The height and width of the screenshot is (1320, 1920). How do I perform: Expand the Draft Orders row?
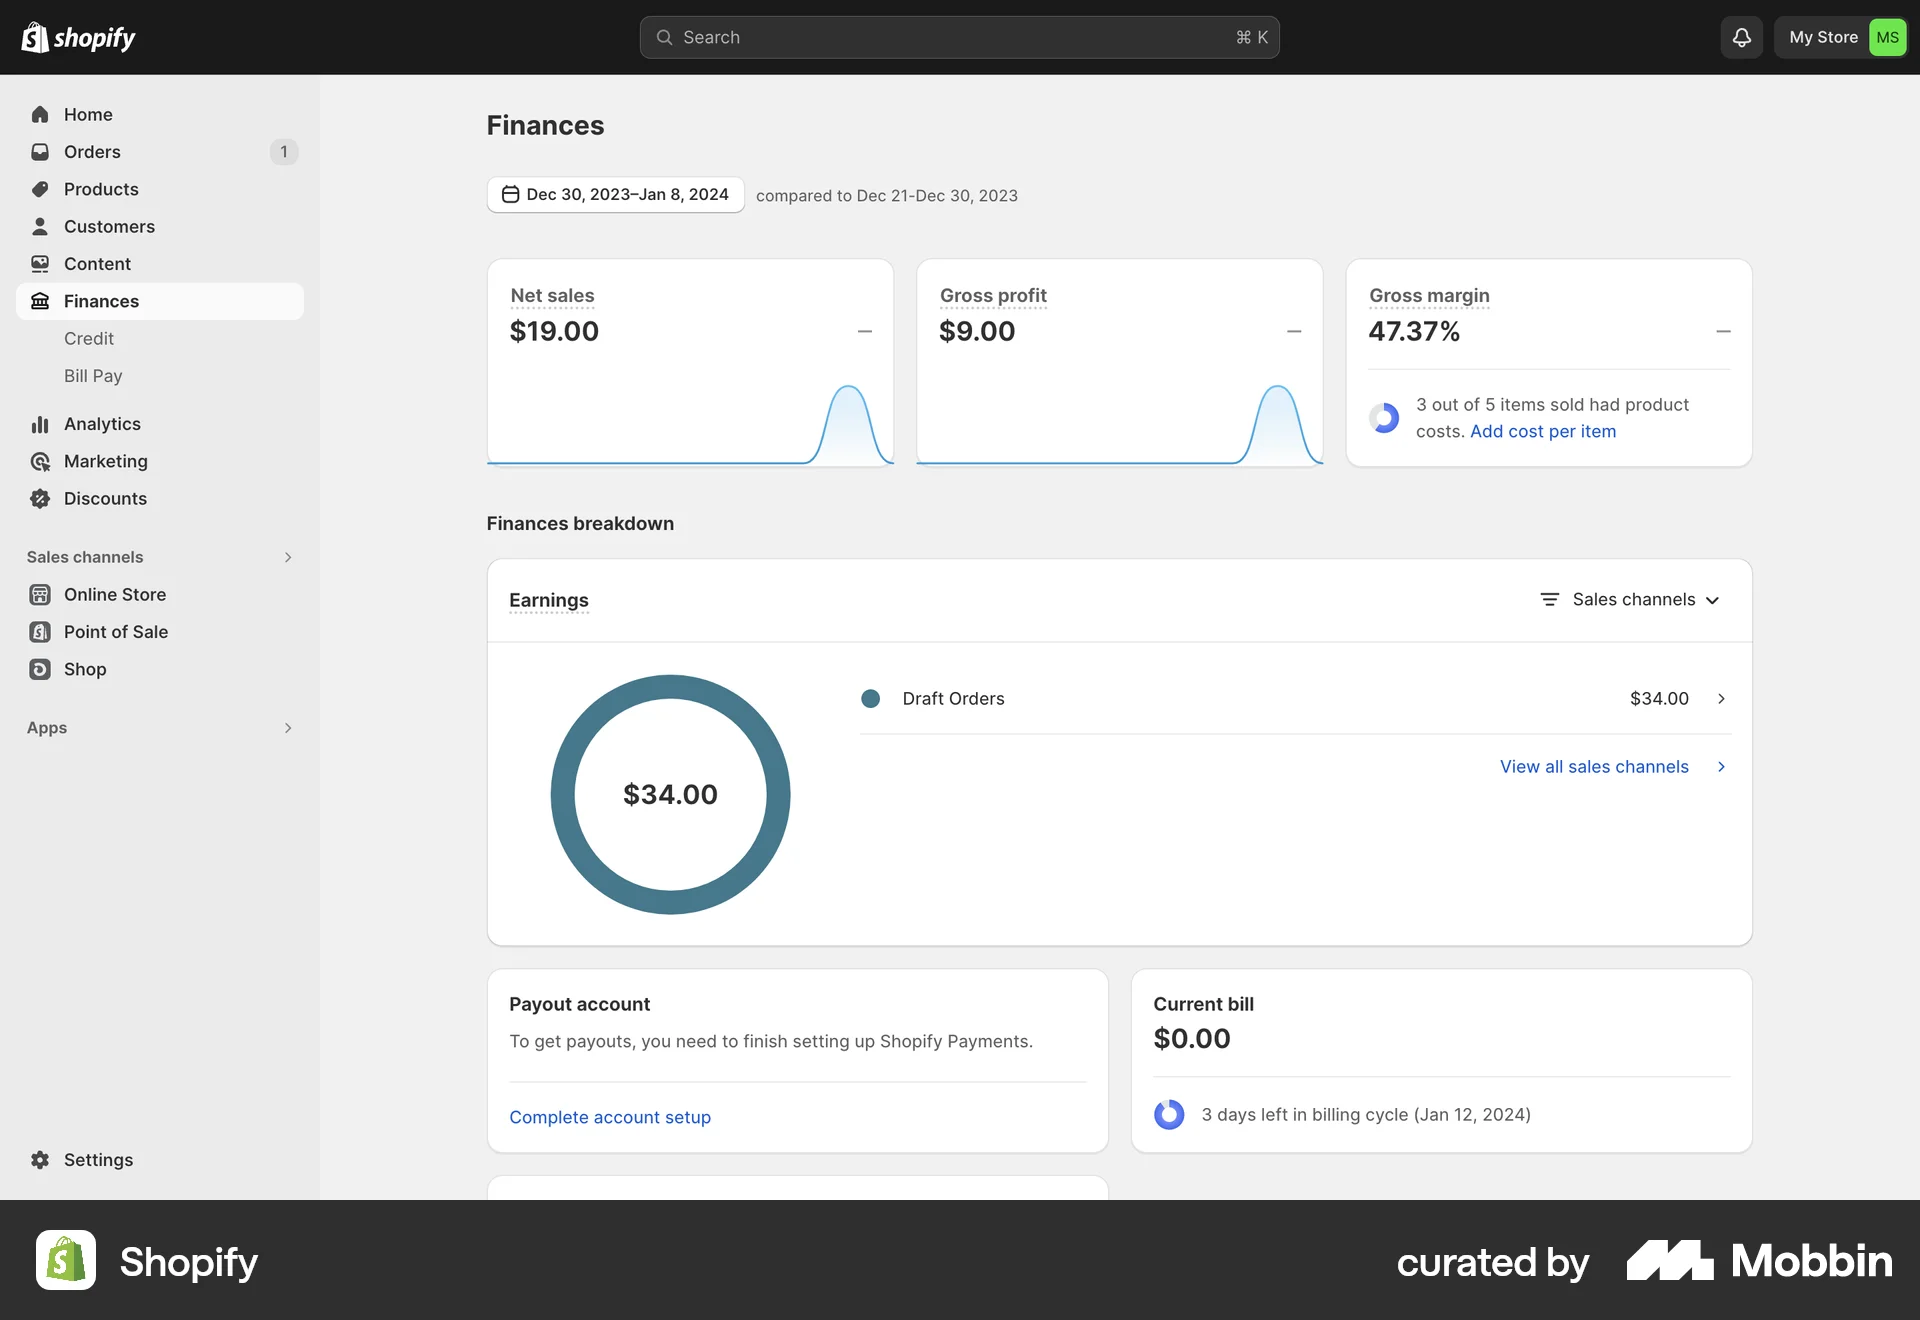1721,698
